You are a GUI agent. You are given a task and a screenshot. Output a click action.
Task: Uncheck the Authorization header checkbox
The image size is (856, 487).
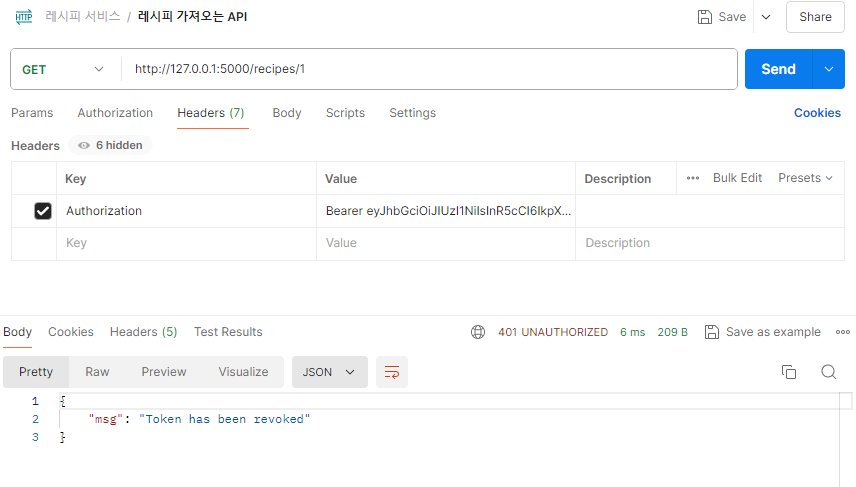43,211
